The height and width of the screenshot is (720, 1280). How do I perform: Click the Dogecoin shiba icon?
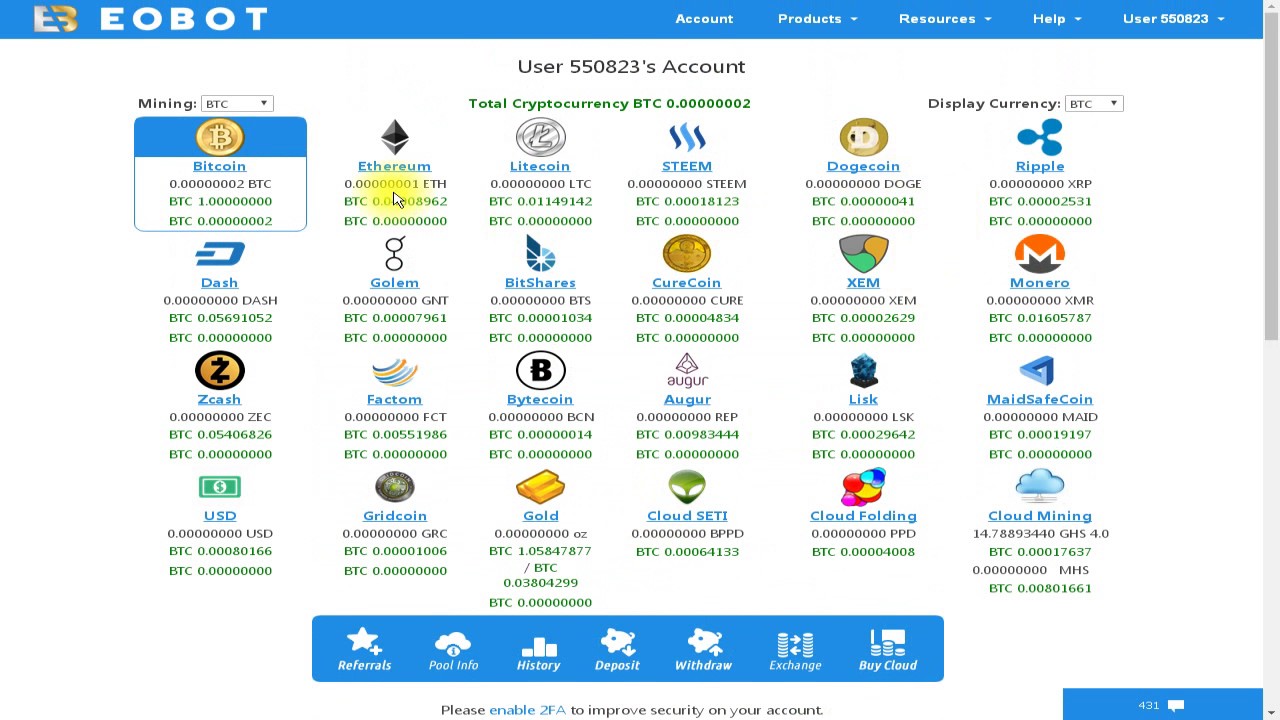tap(863, 137)
